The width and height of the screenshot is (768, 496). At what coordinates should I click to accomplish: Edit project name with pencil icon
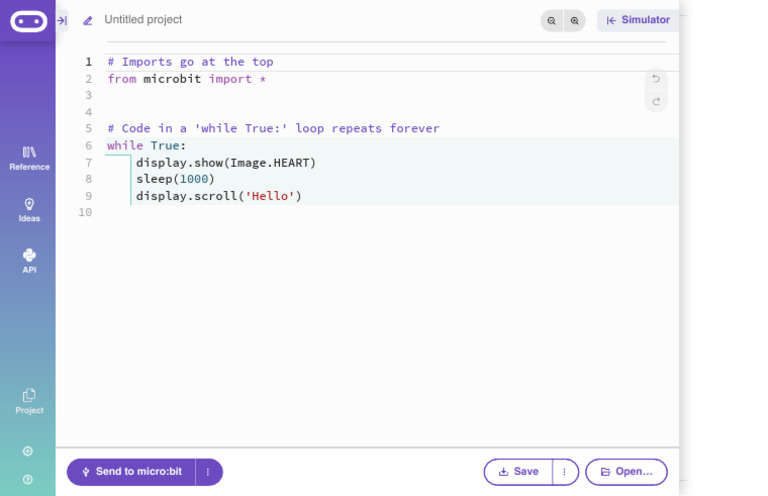click(x=88, y=21)
